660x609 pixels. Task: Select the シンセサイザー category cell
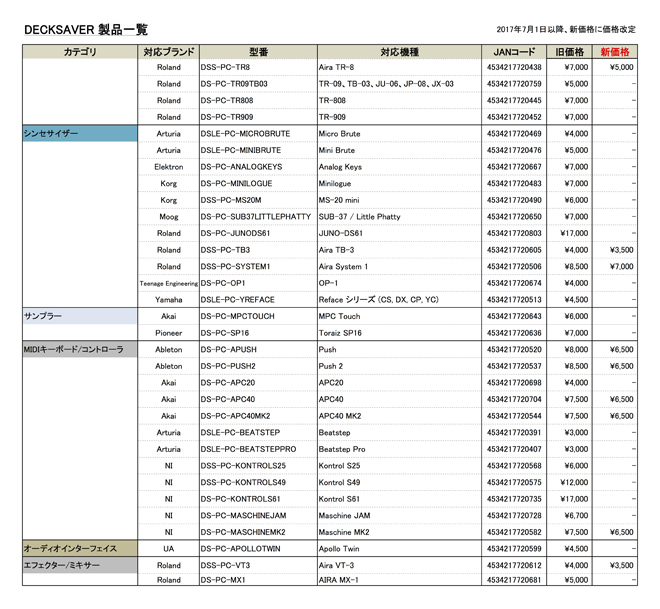80,134
